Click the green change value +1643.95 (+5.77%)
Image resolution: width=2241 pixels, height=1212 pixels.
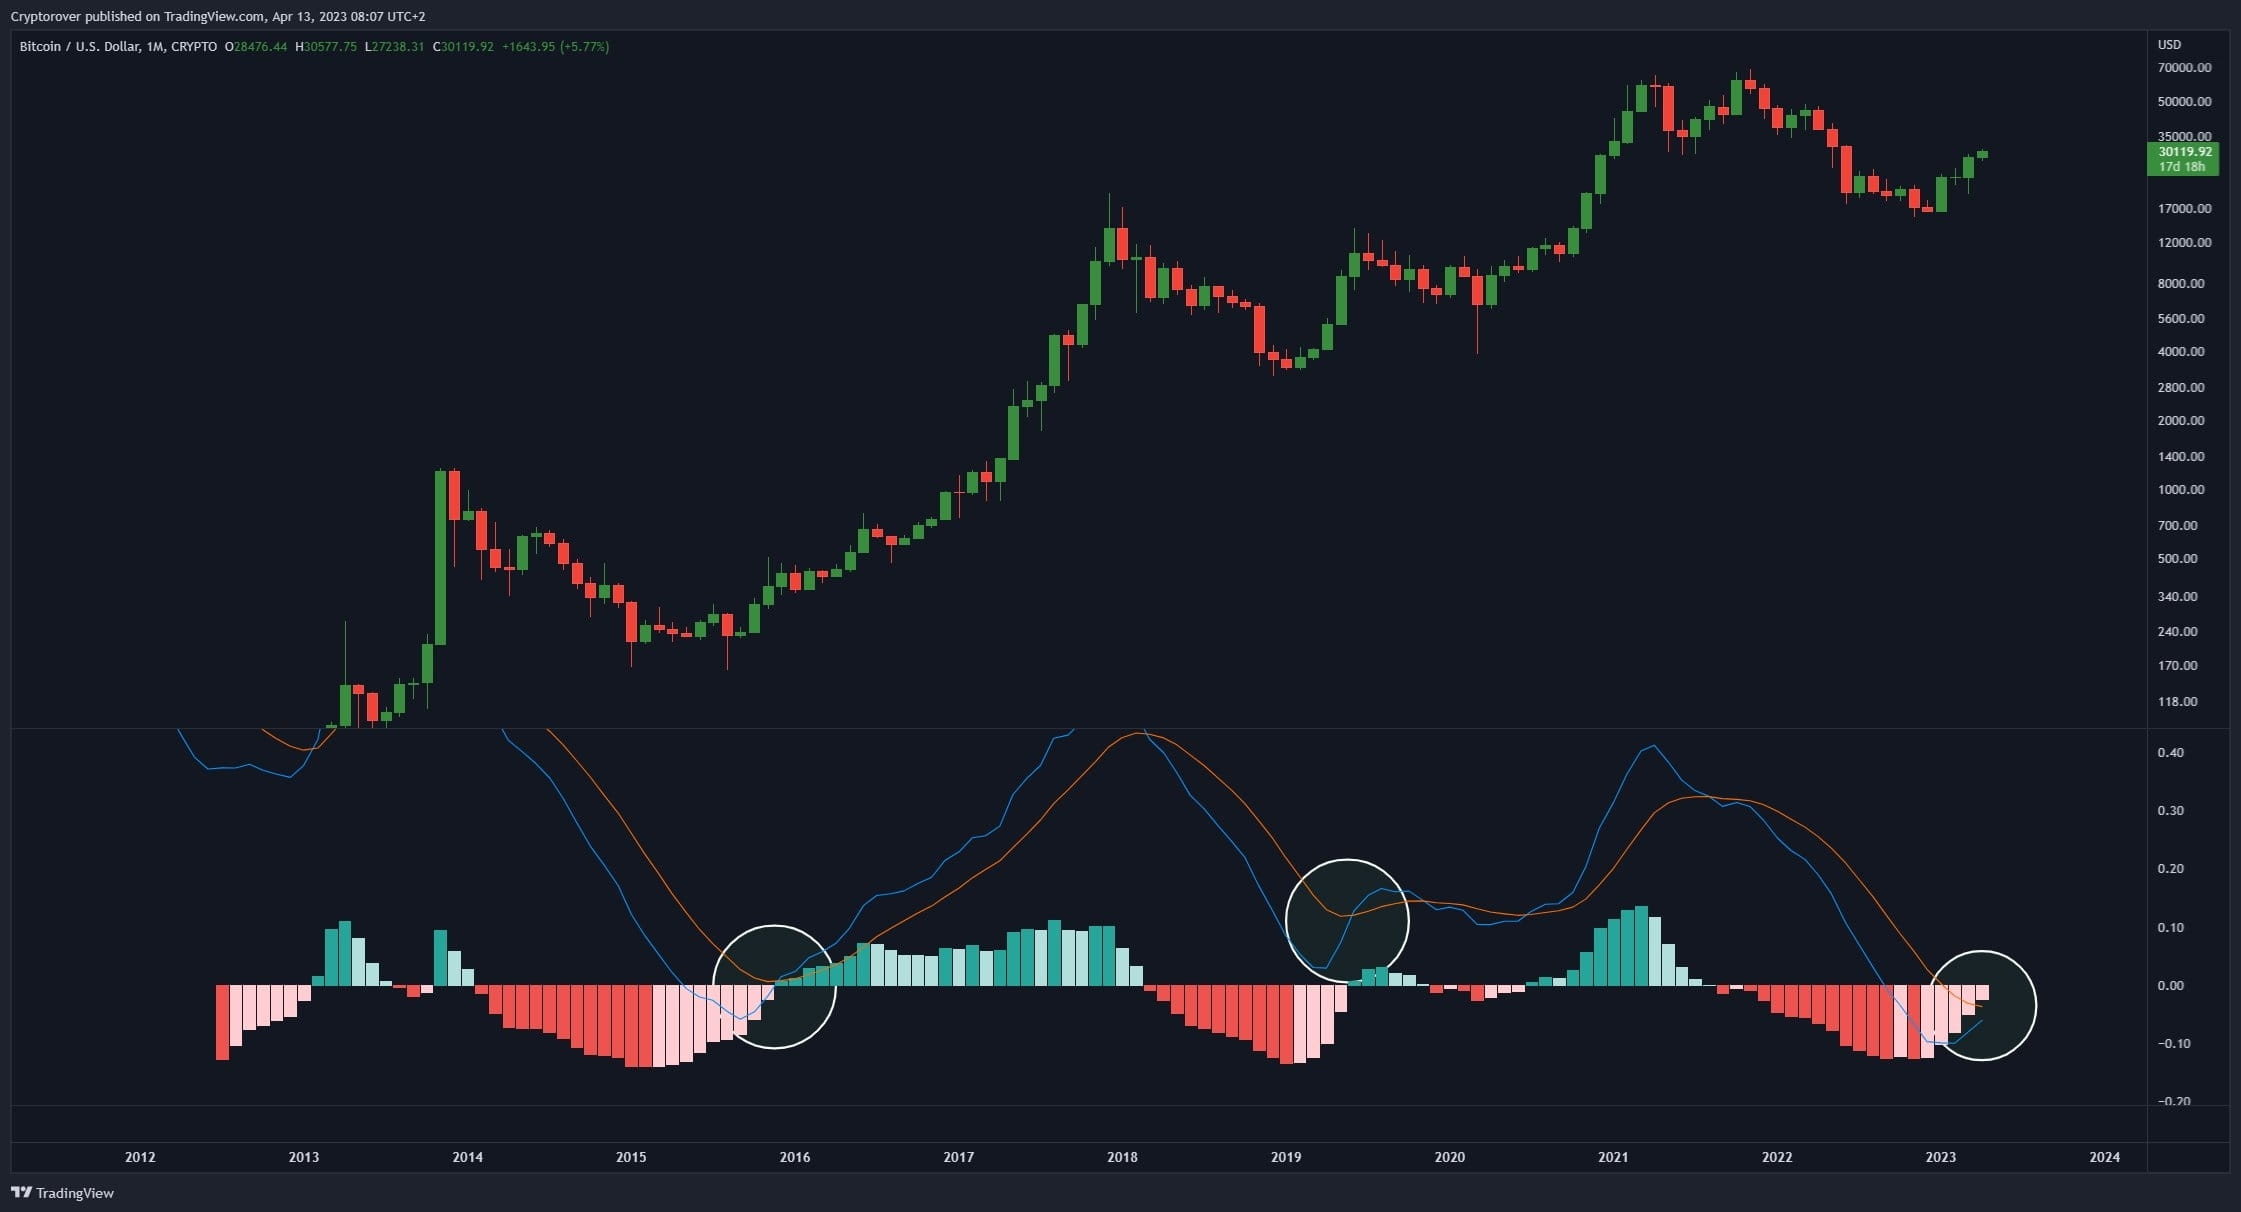coord(555,46)
